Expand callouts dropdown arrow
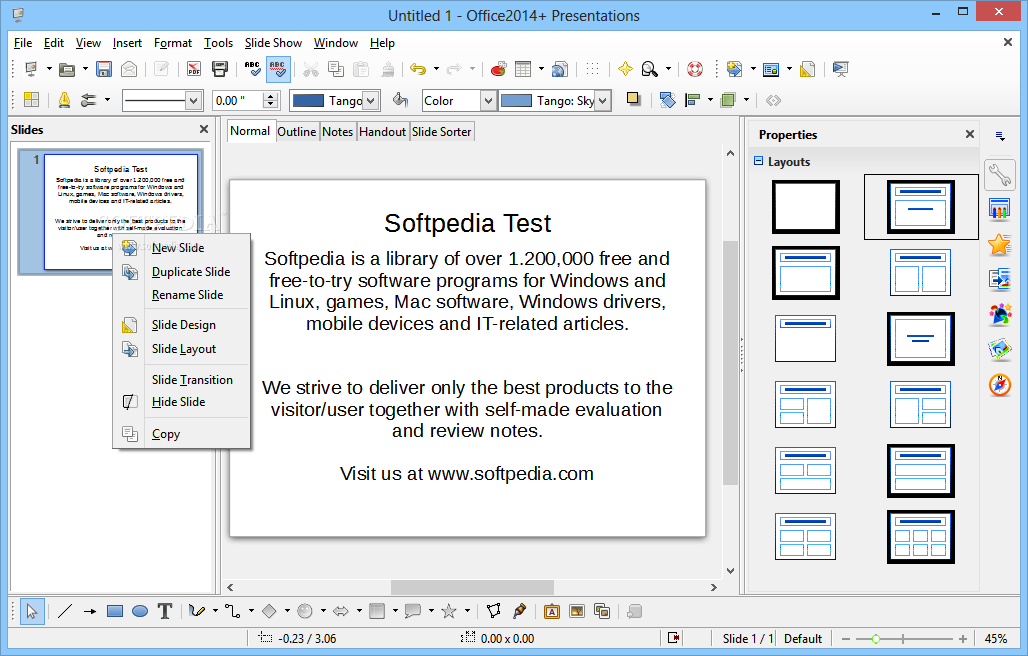 coord(431,611)
